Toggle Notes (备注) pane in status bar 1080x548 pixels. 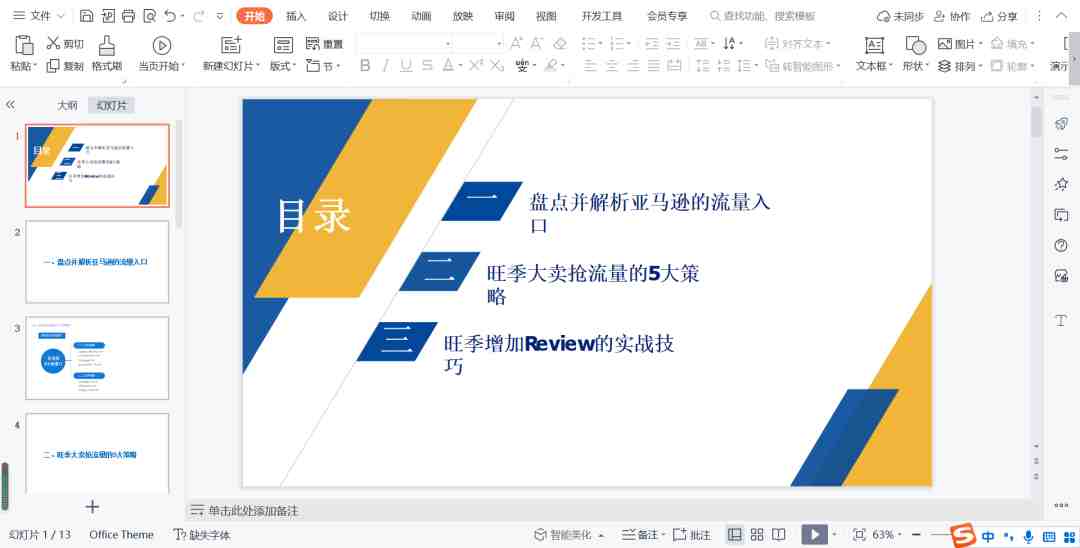[643, 534]
